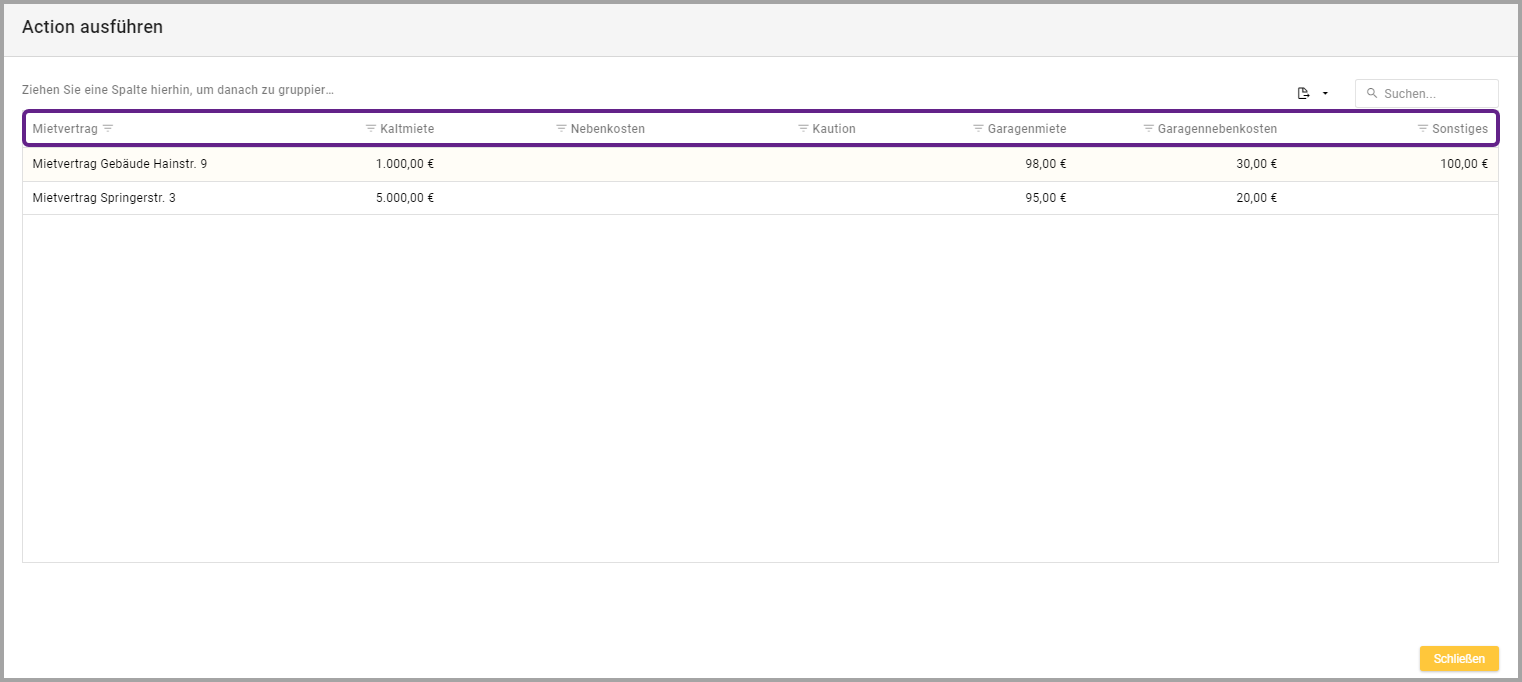Click the export file icon
Screen dimensions: 1522x682
[1303, 93]
